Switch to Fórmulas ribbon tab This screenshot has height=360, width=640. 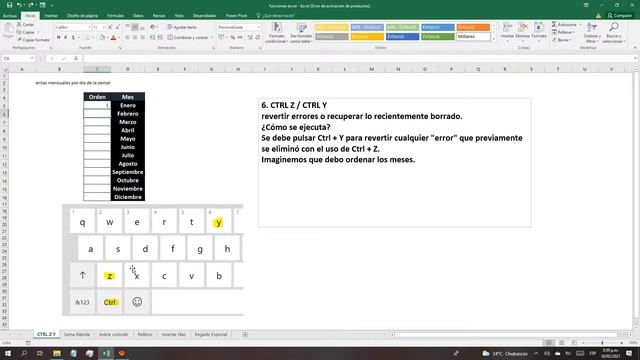pos(116,16)
